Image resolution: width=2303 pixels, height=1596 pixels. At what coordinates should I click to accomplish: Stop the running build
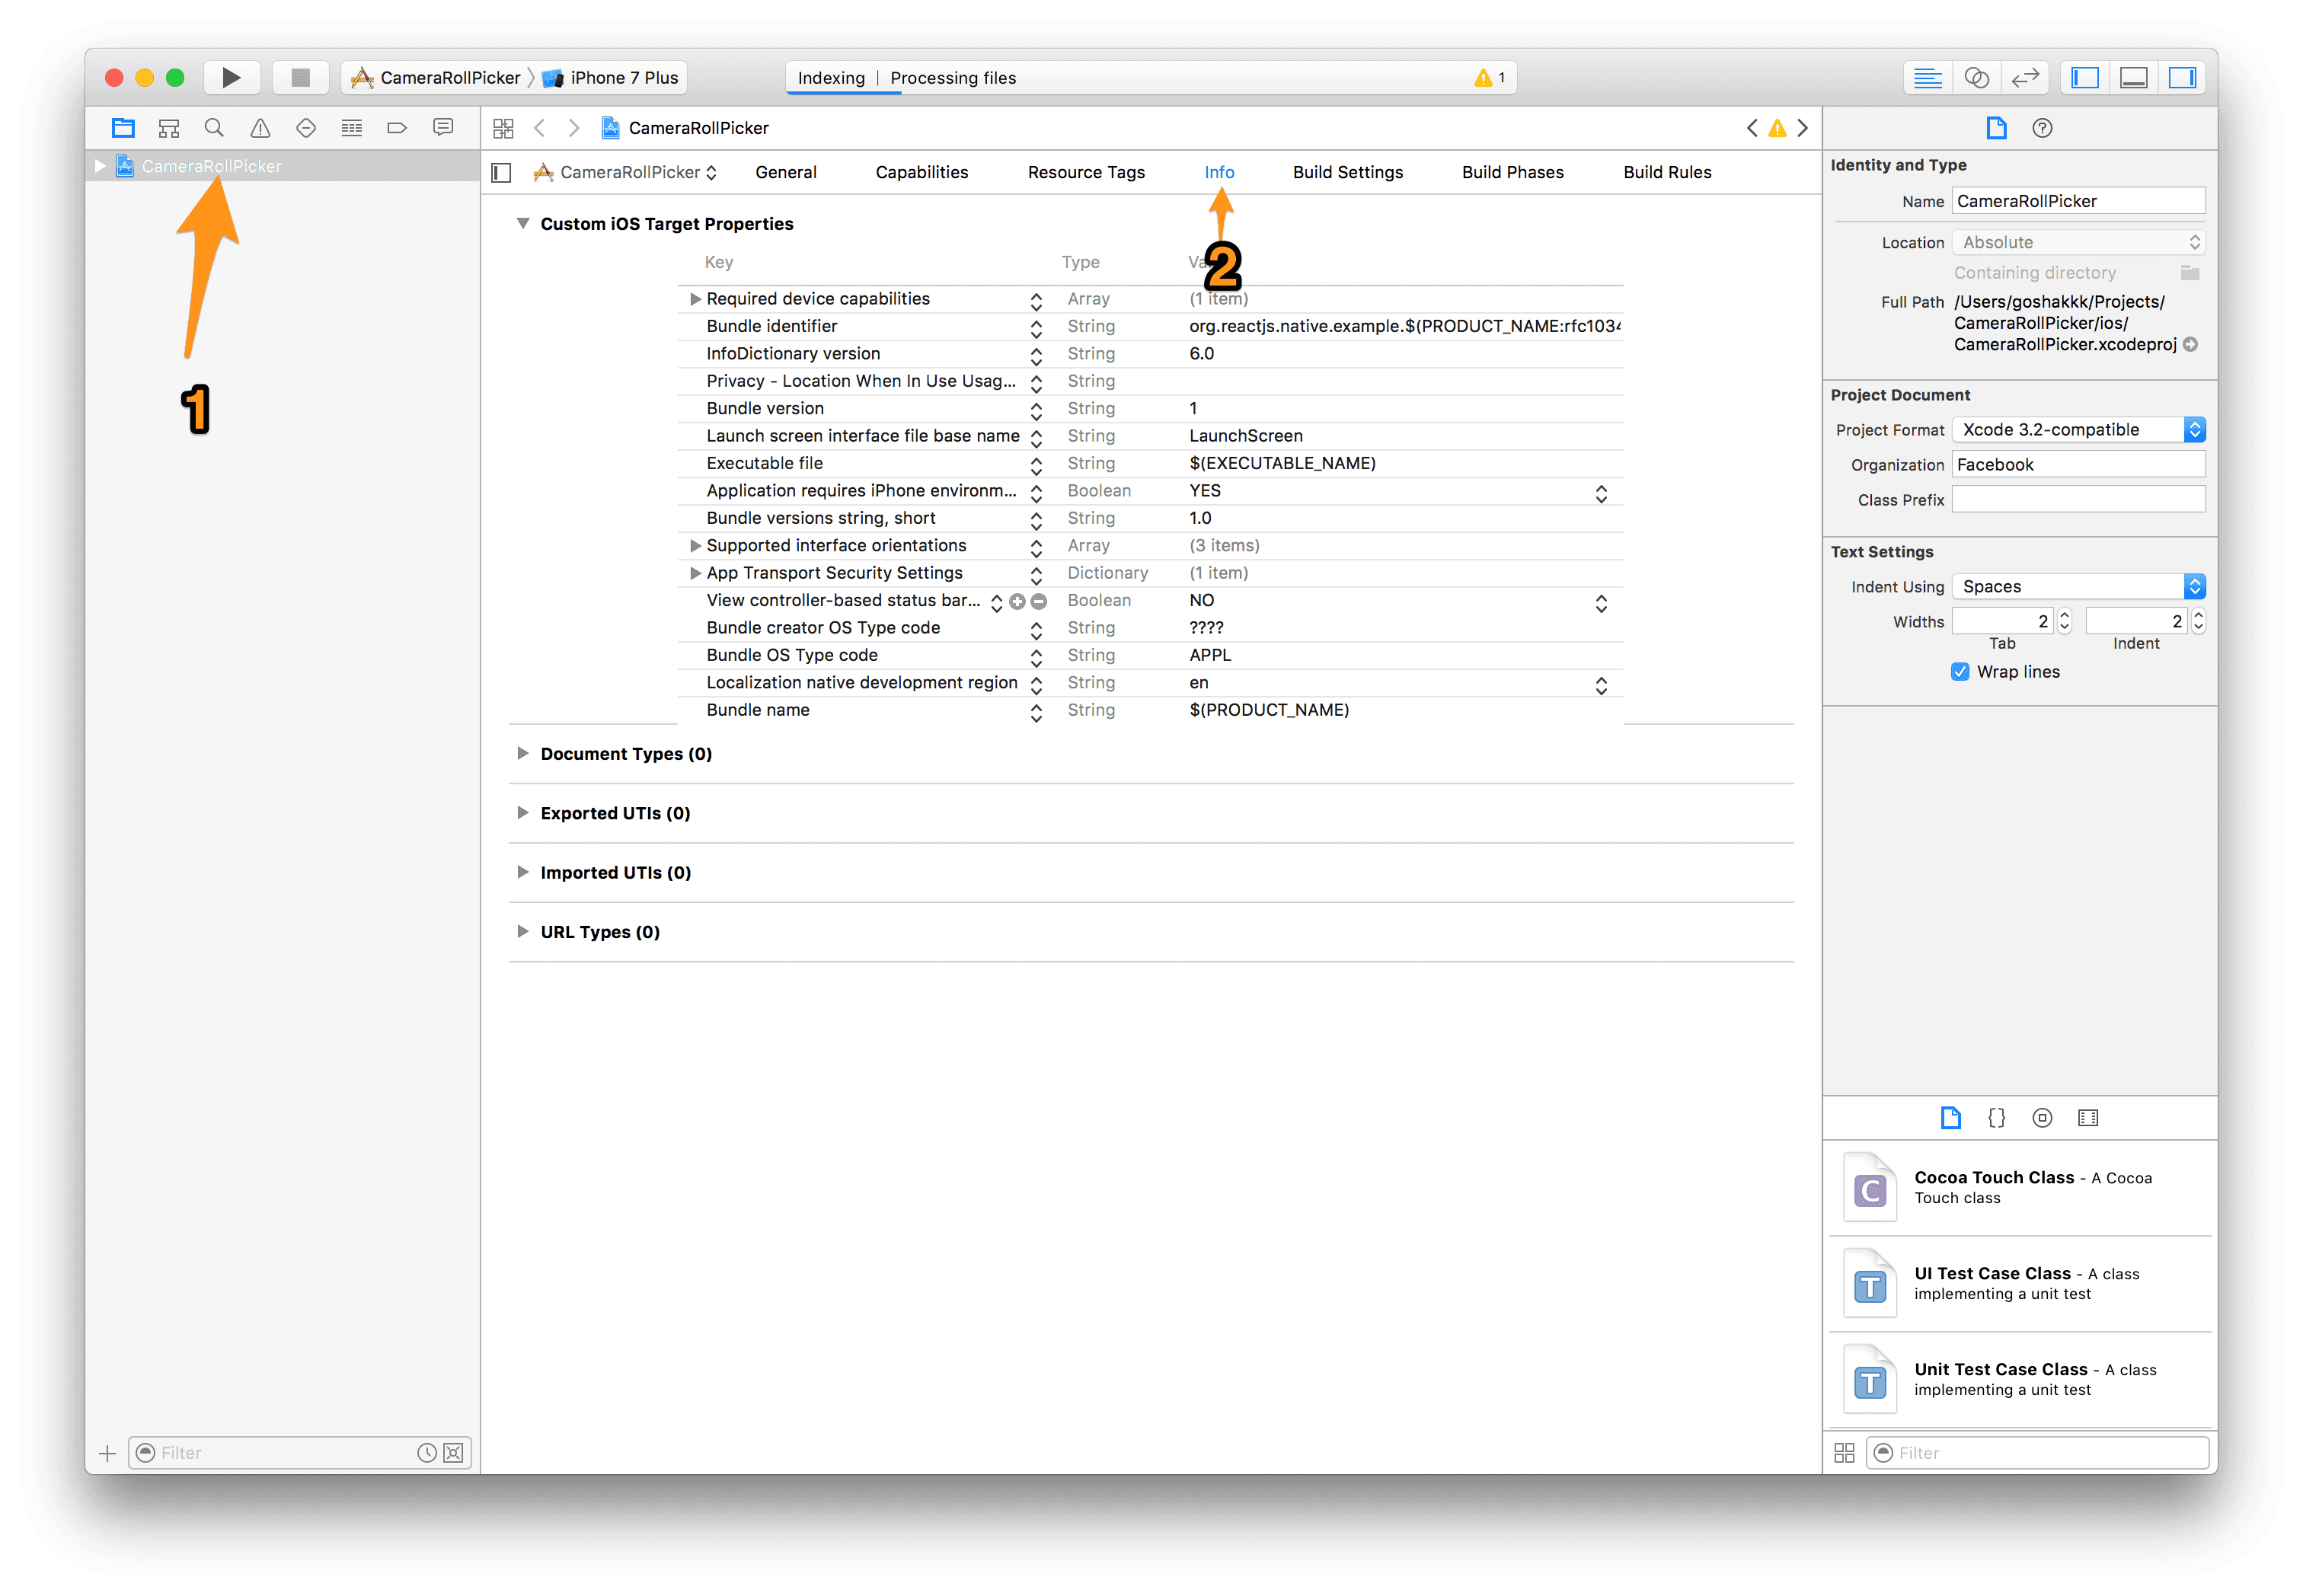(300, 77)
